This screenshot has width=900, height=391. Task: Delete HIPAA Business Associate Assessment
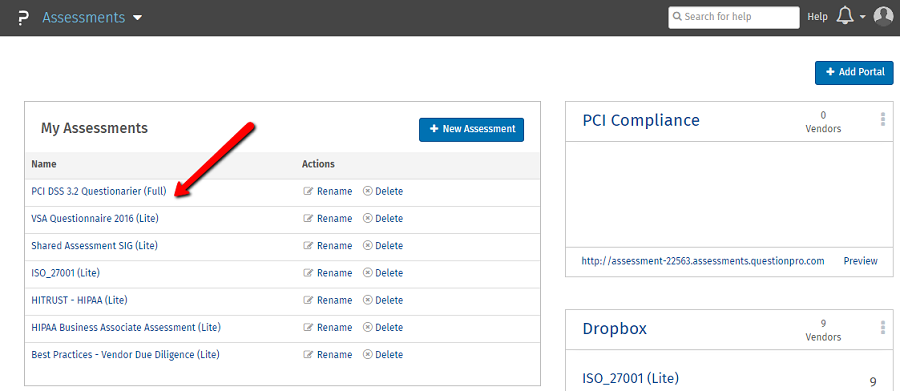[x=383, y=327]
